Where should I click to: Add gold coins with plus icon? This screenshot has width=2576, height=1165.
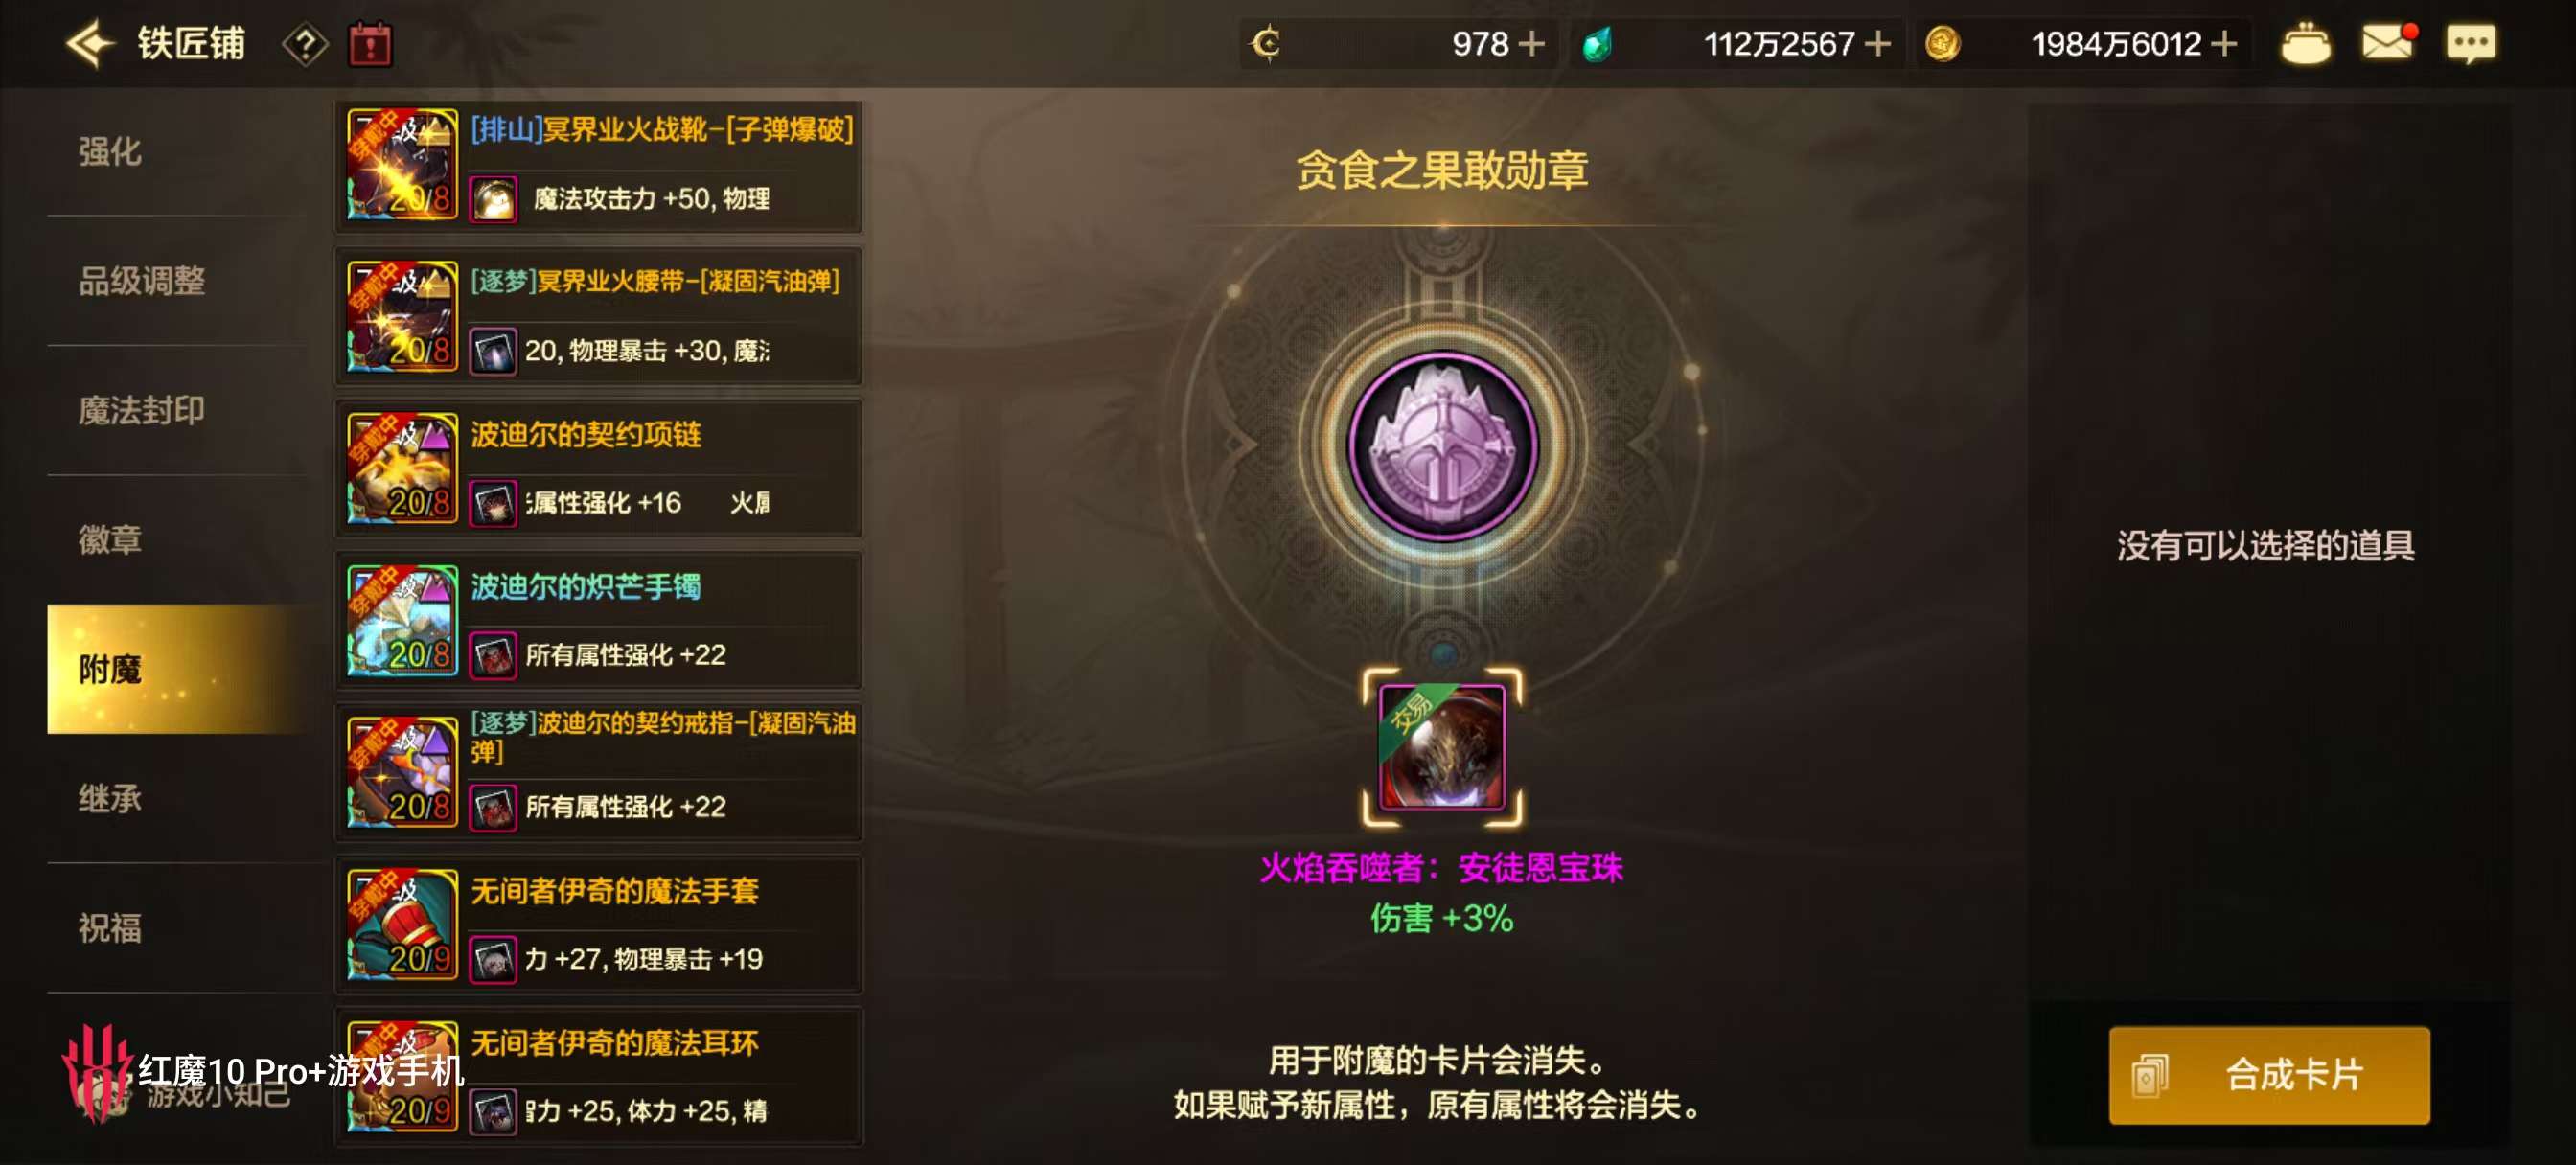2224,44
